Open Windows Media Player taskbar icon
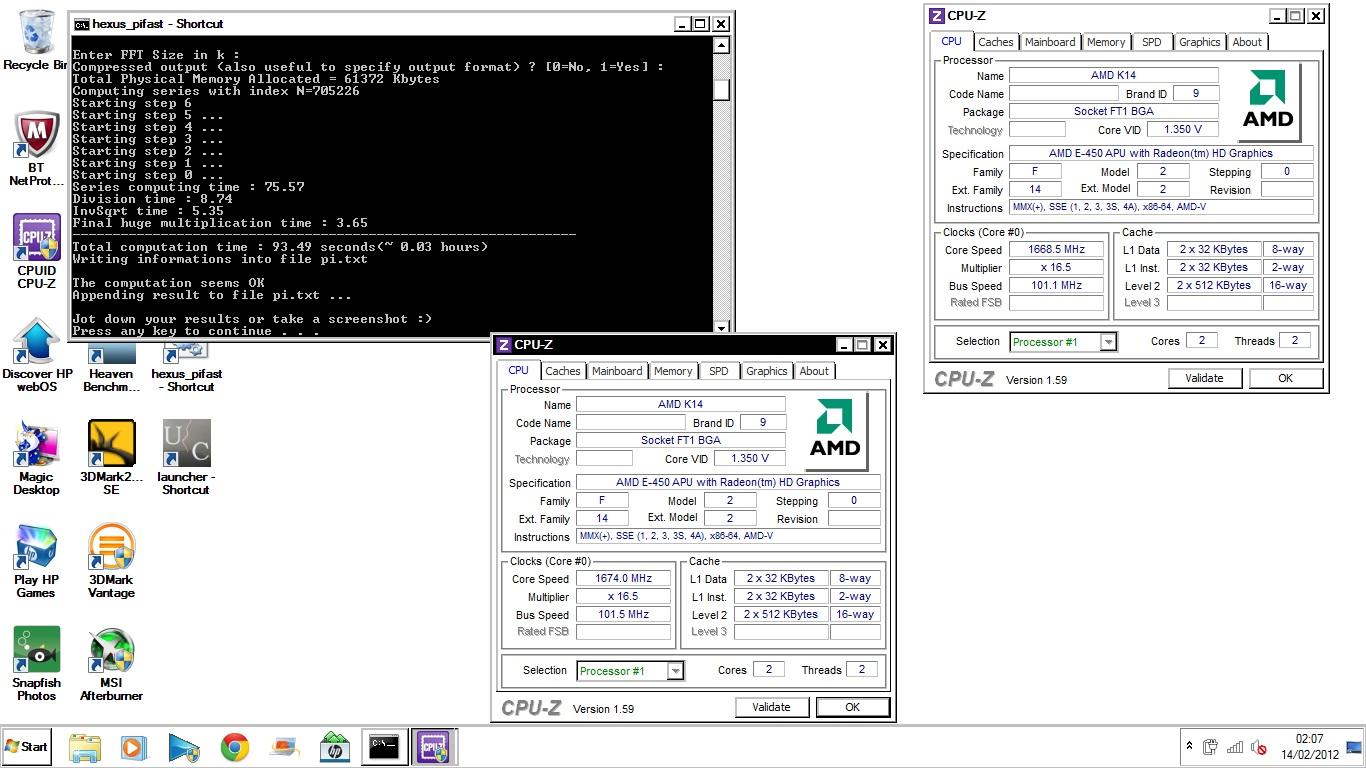Viewport: 1366px width, 768px height. pos(133,747)
